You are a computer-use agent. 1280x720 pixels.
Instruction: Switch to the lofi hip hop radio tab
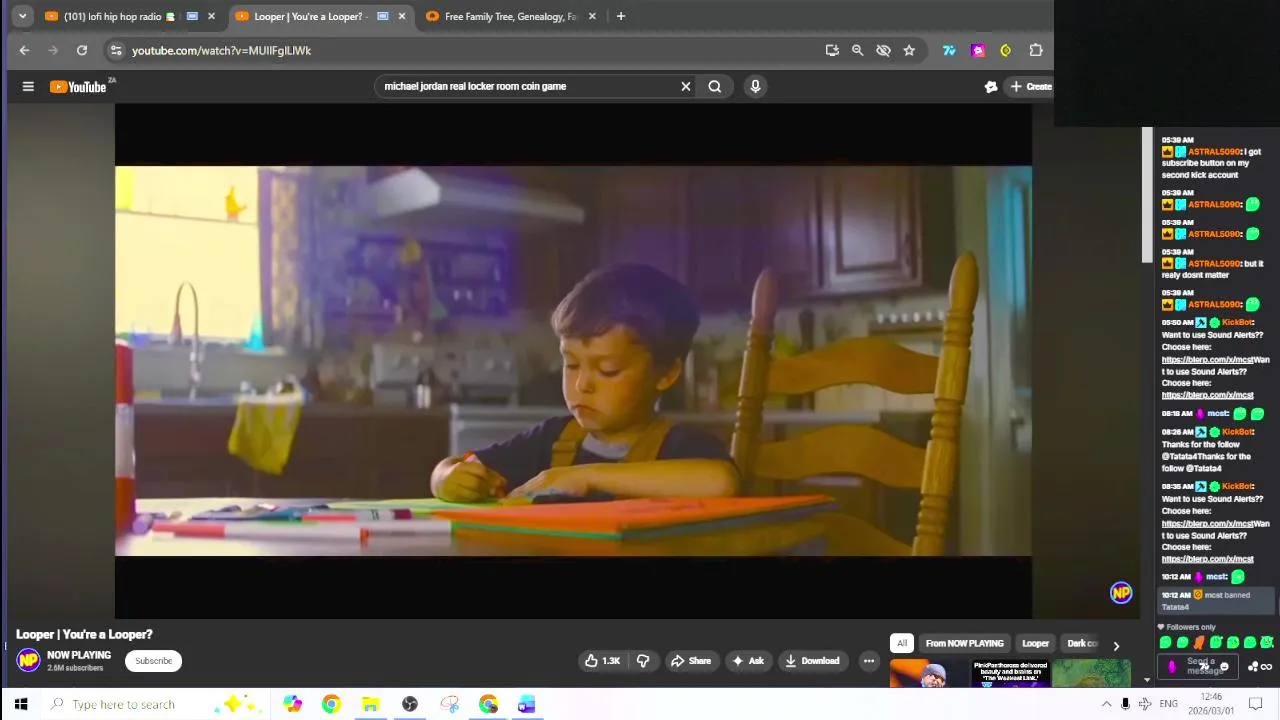coord(112,16)
